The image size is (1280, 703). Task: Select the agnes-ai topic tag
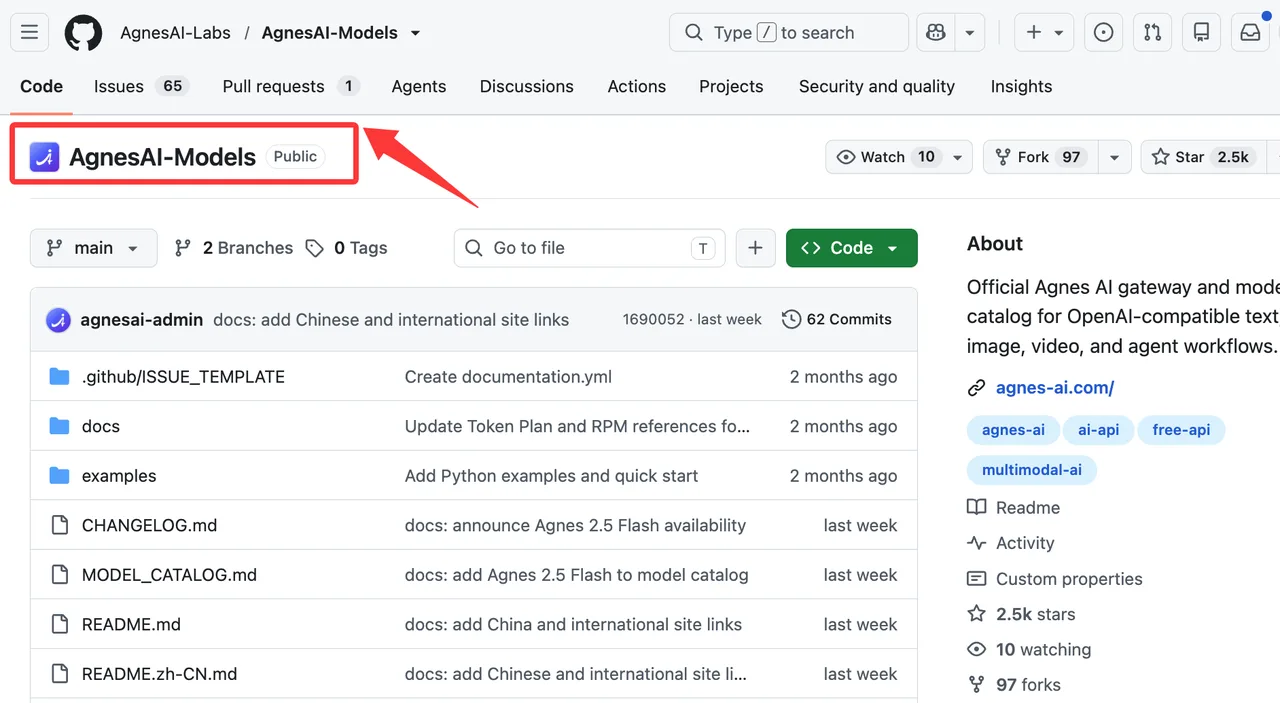(1013, 430)
